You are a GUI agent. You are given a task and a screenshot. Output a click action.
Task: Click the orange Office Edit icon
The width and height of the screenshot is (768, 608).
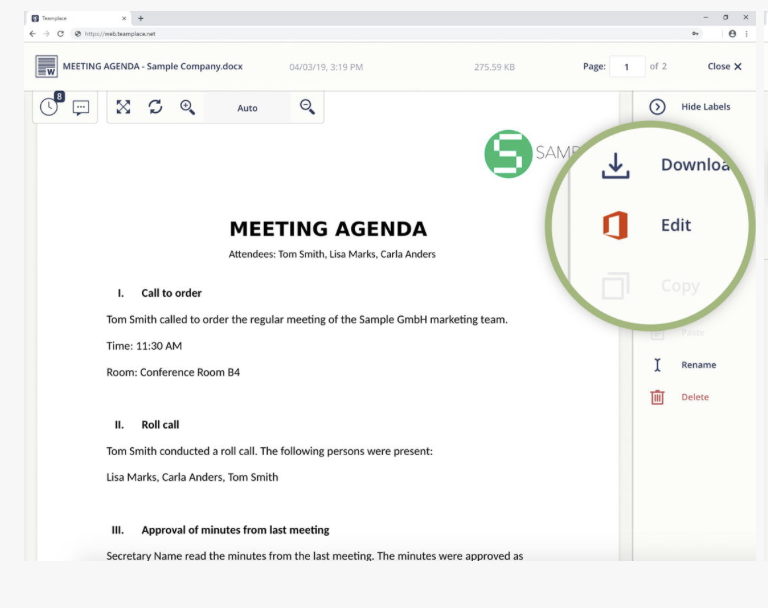616,225
